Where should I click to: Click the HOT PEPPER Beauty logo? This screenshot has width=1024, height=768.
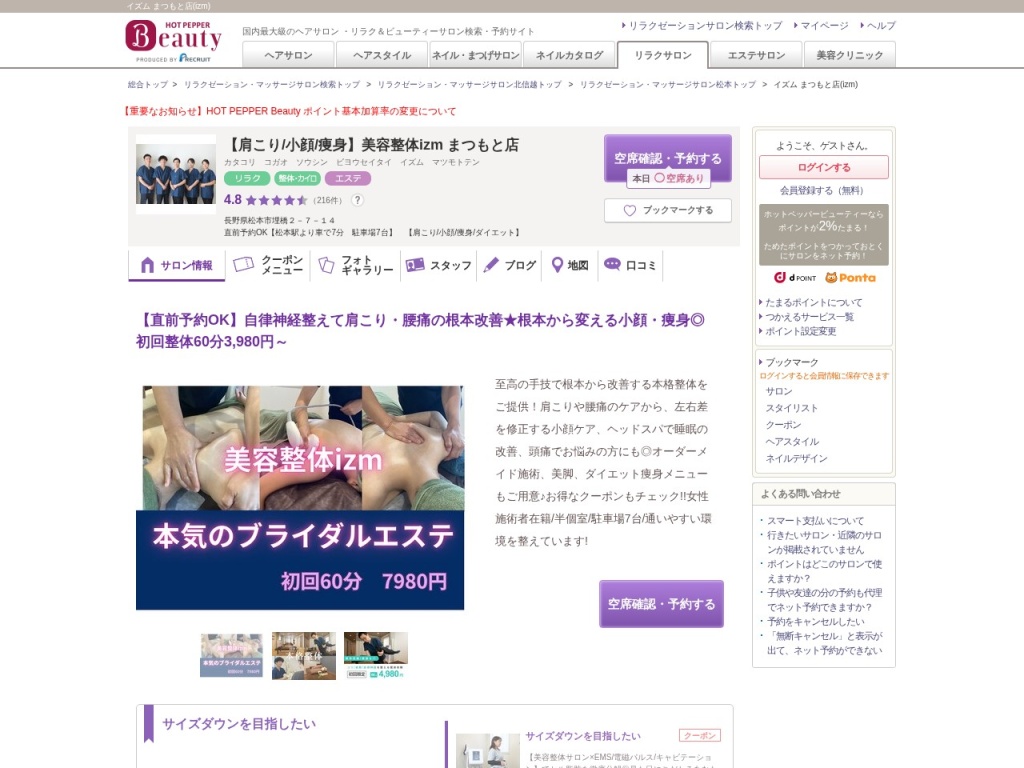(x=173, y=40)
